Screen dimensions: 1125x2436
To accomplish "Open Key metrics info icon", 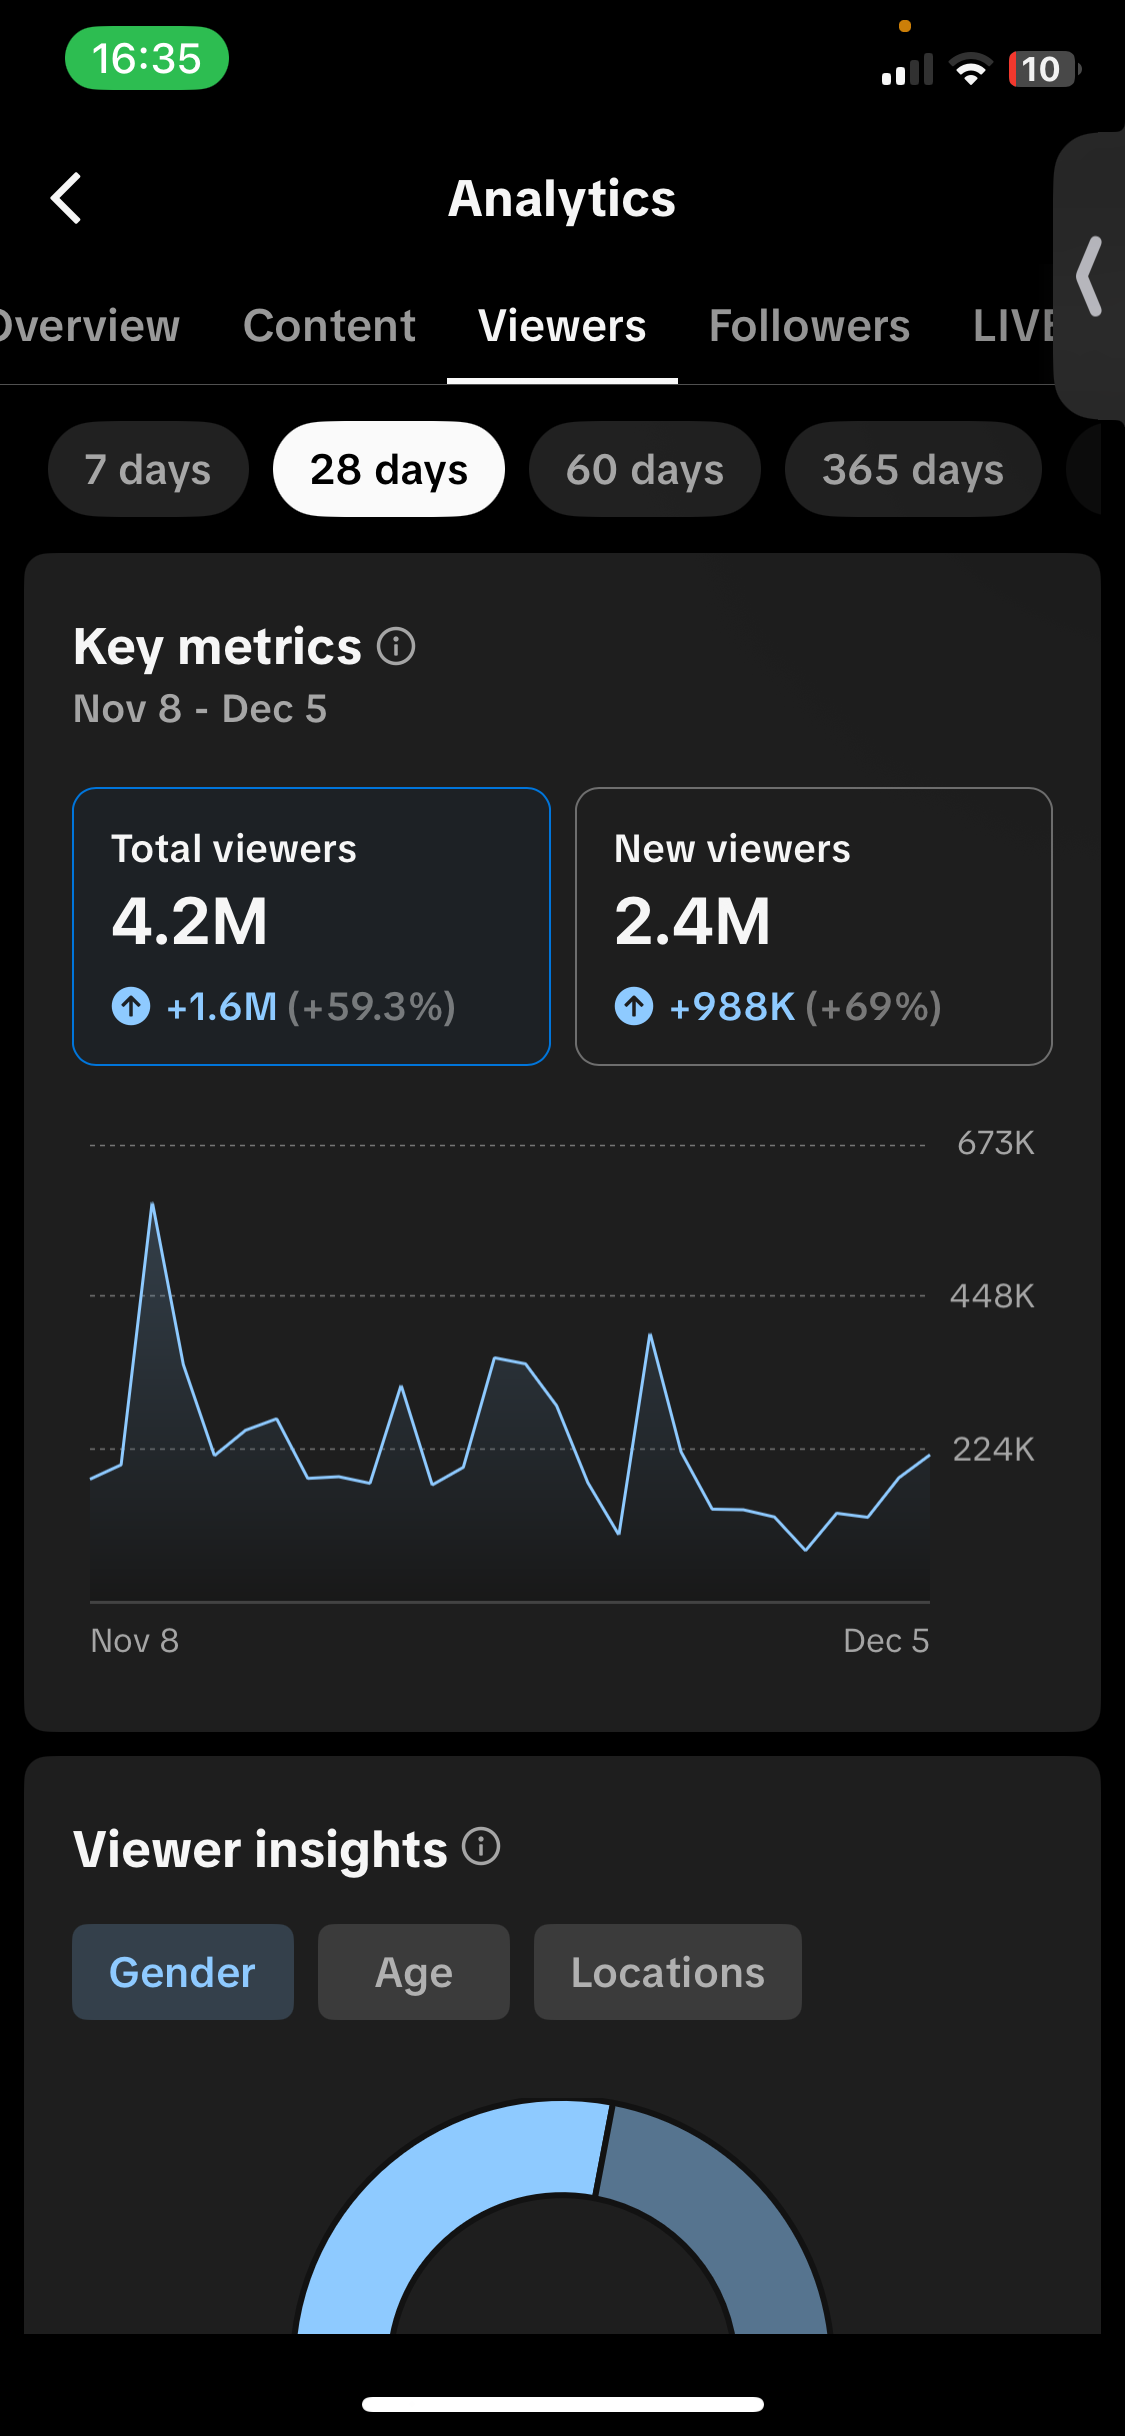I will (x=396, y=646).
